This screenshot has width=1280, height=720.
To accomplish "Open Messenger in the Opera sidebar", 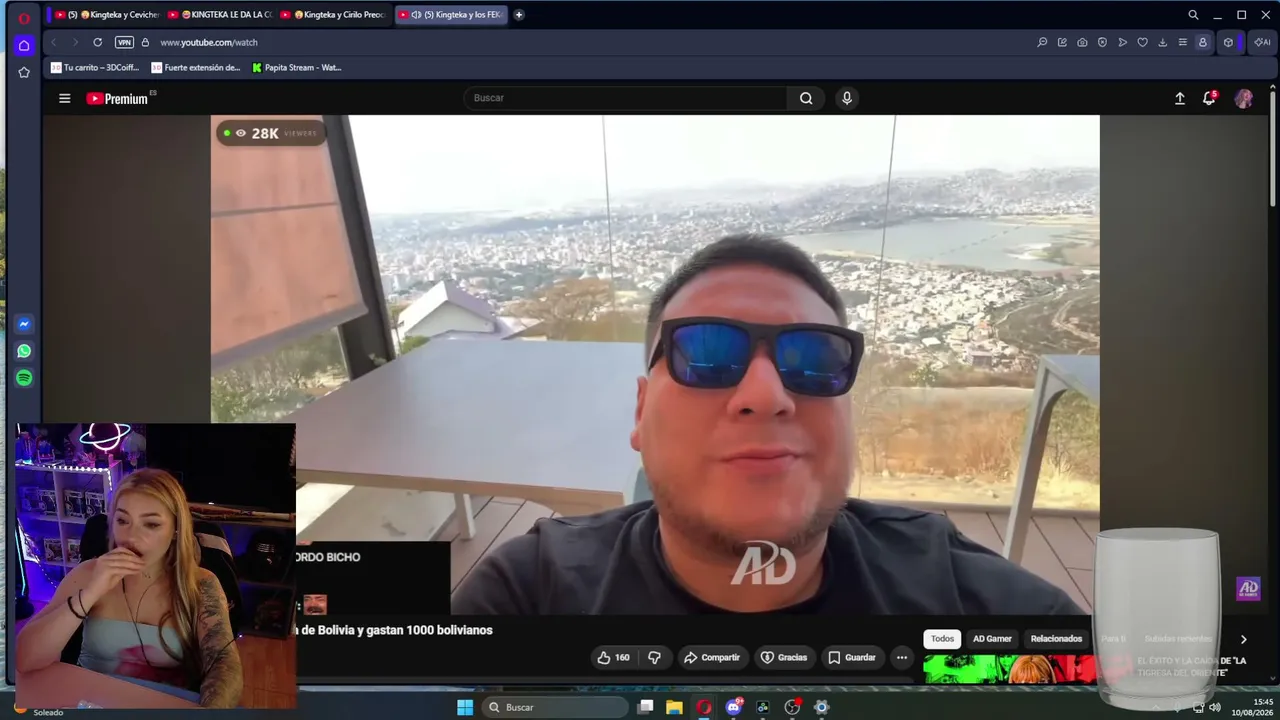I will [x=24, y=324].
